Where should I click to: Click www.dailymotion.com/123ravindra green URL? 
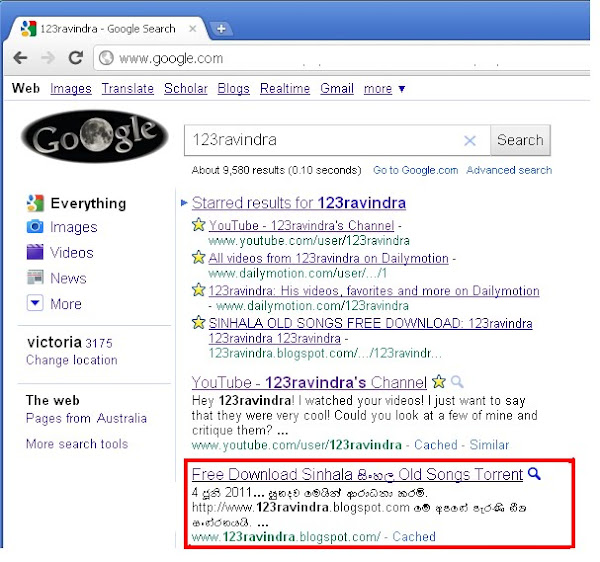point(313,306)
